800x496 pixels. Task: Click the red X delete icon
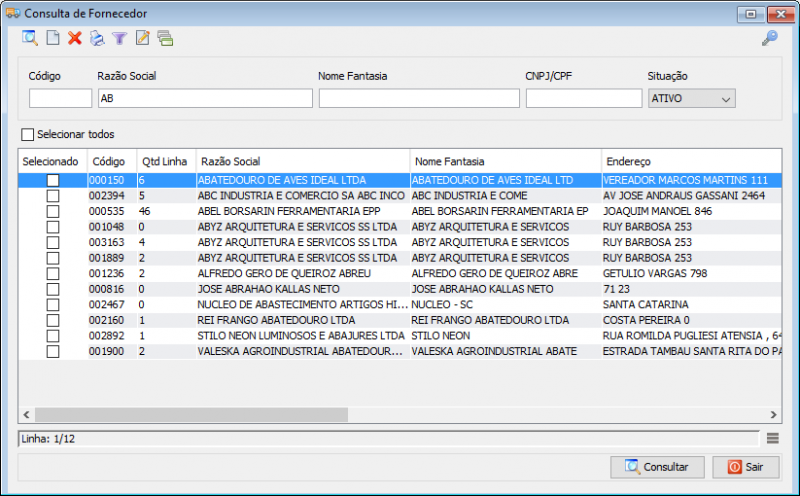tap(75, 38)
